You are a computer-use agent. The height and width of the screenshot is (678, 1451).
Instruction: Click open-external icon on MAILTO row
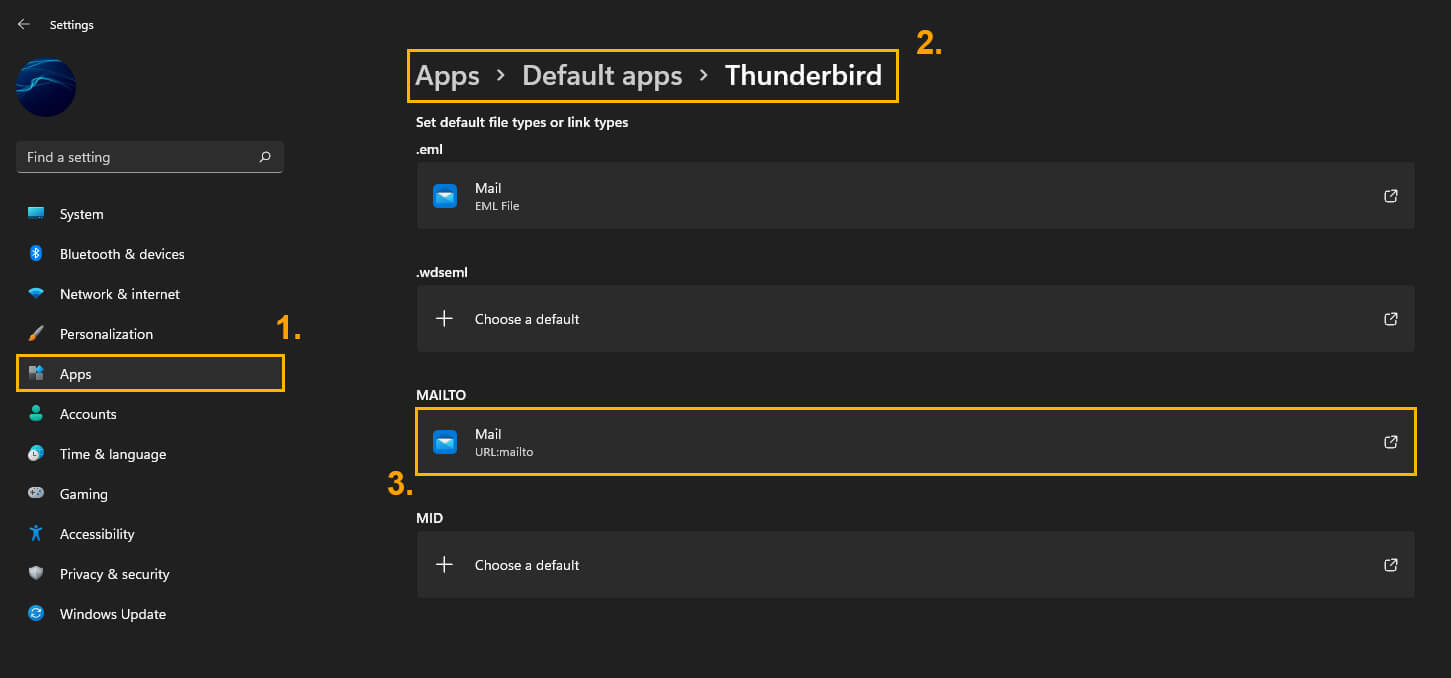point(1390,442)
